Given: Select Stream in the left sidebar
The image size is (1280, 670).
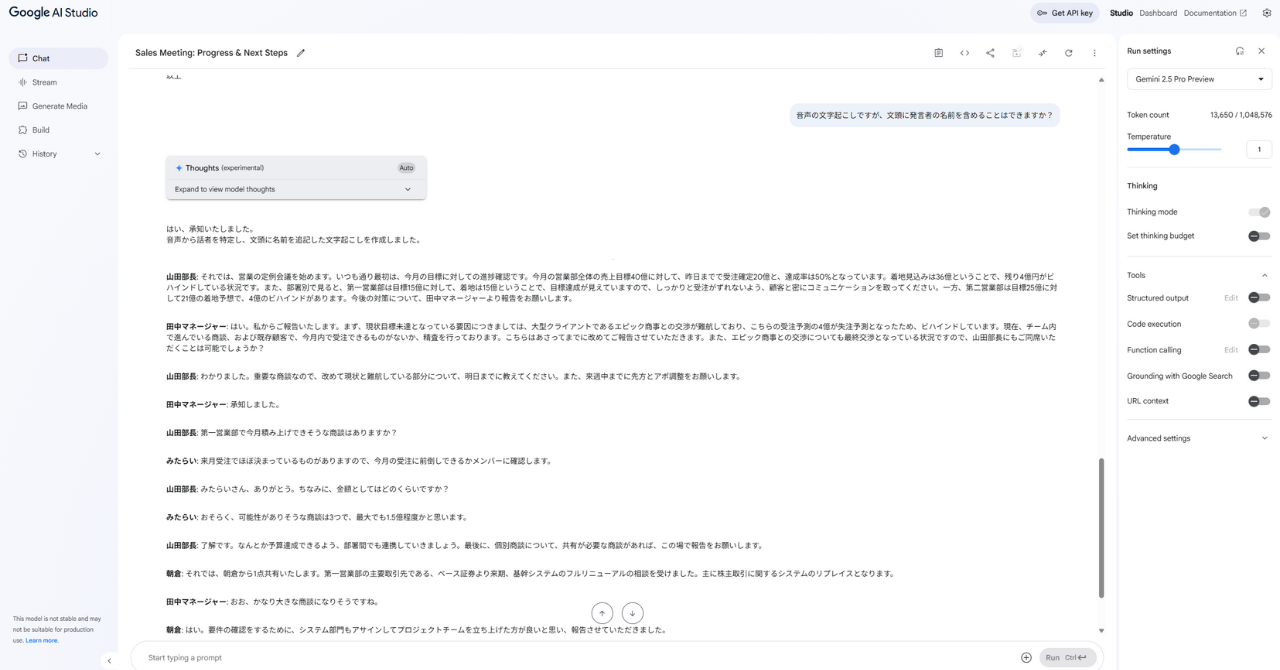Looking at the screenshot, I should click(x=44, y=82).
